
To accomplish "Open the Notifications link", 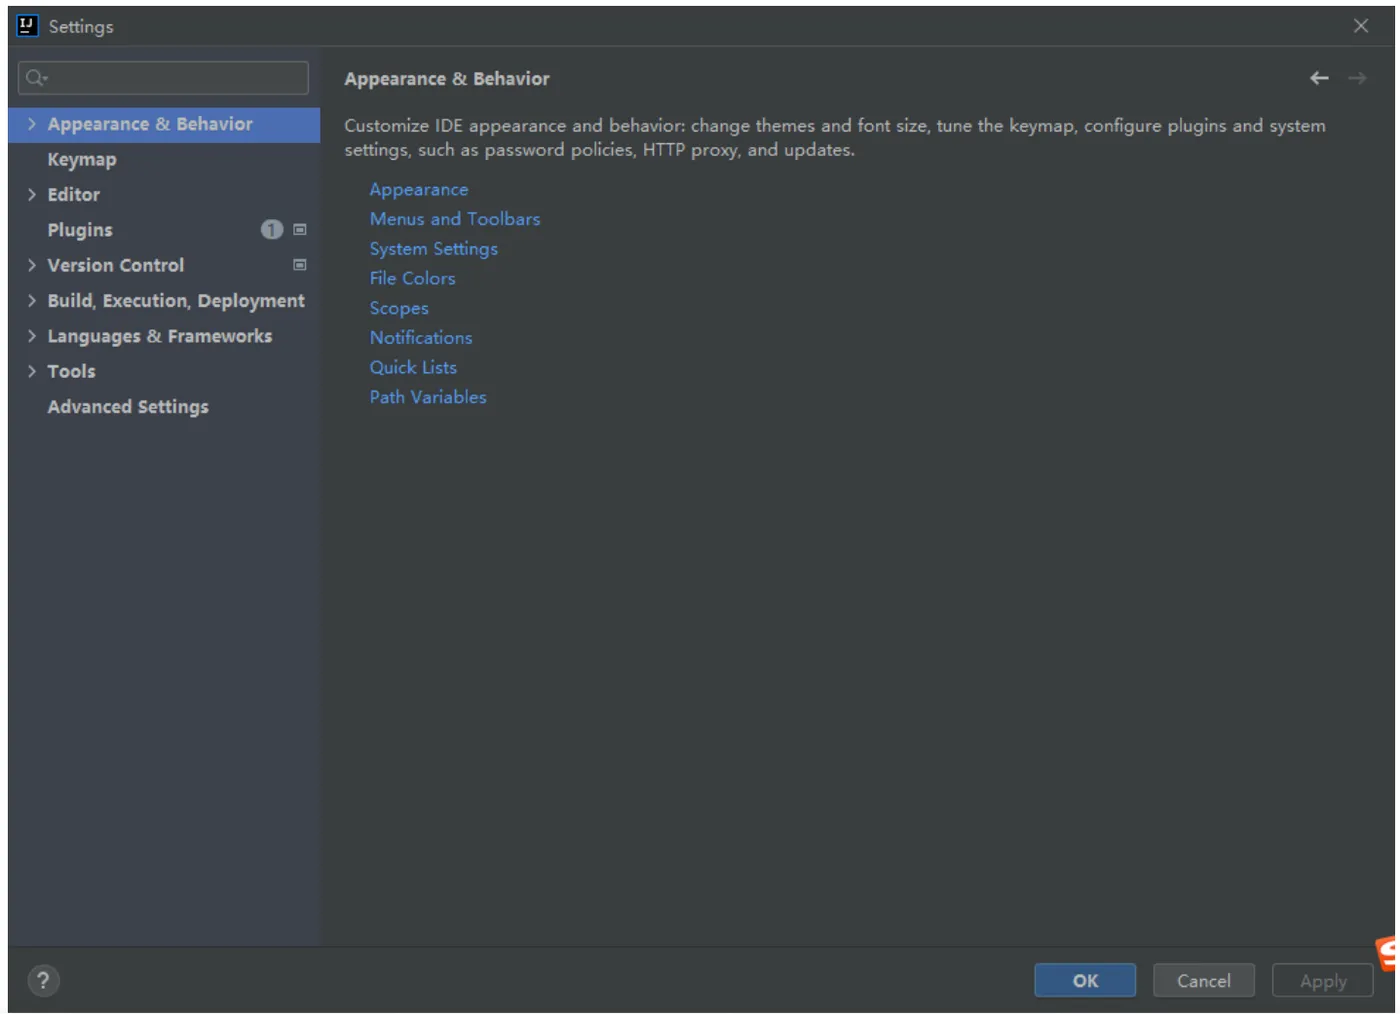I will pos(420,337).
